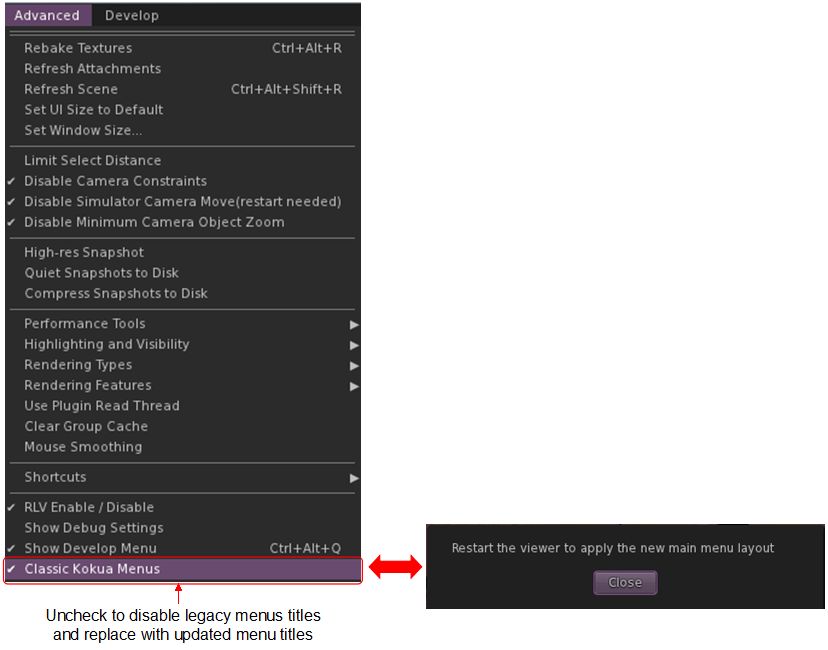This screenshot has width=828, height=650.
Task: Toggle Disable Camera Constraints checkbox
Action: click(x=115, y=181)
